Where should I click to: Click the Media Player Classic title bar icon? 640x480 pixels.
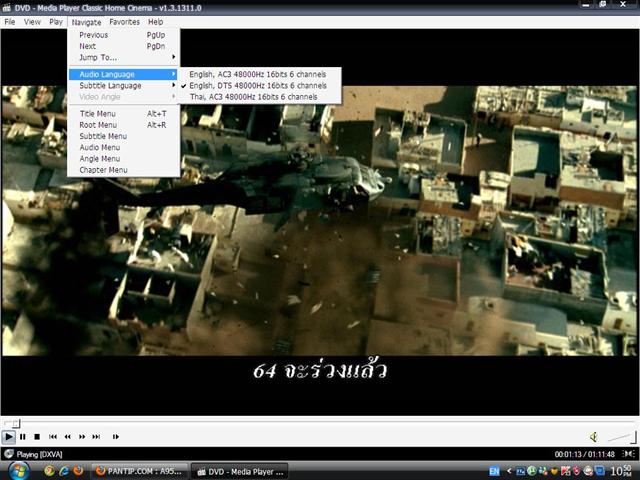(7, 8)
